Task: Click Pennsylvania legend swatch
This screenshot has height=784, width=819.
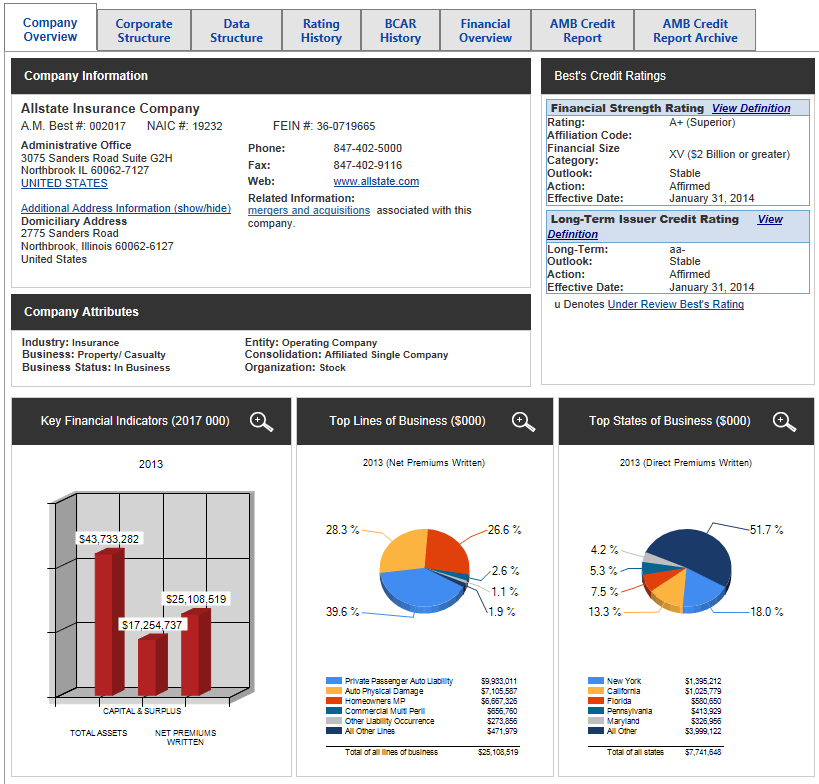Action: [596, 710]
